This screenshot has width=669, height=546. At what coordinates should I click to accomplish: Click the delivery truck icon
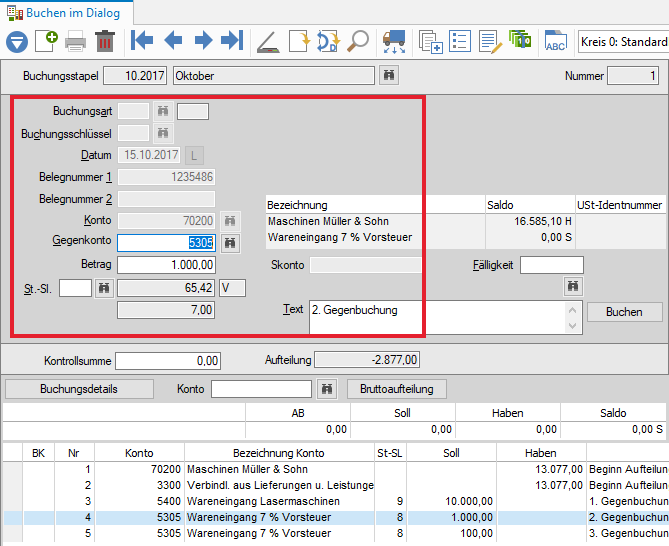pyautogui.click(x=394, y=41)
